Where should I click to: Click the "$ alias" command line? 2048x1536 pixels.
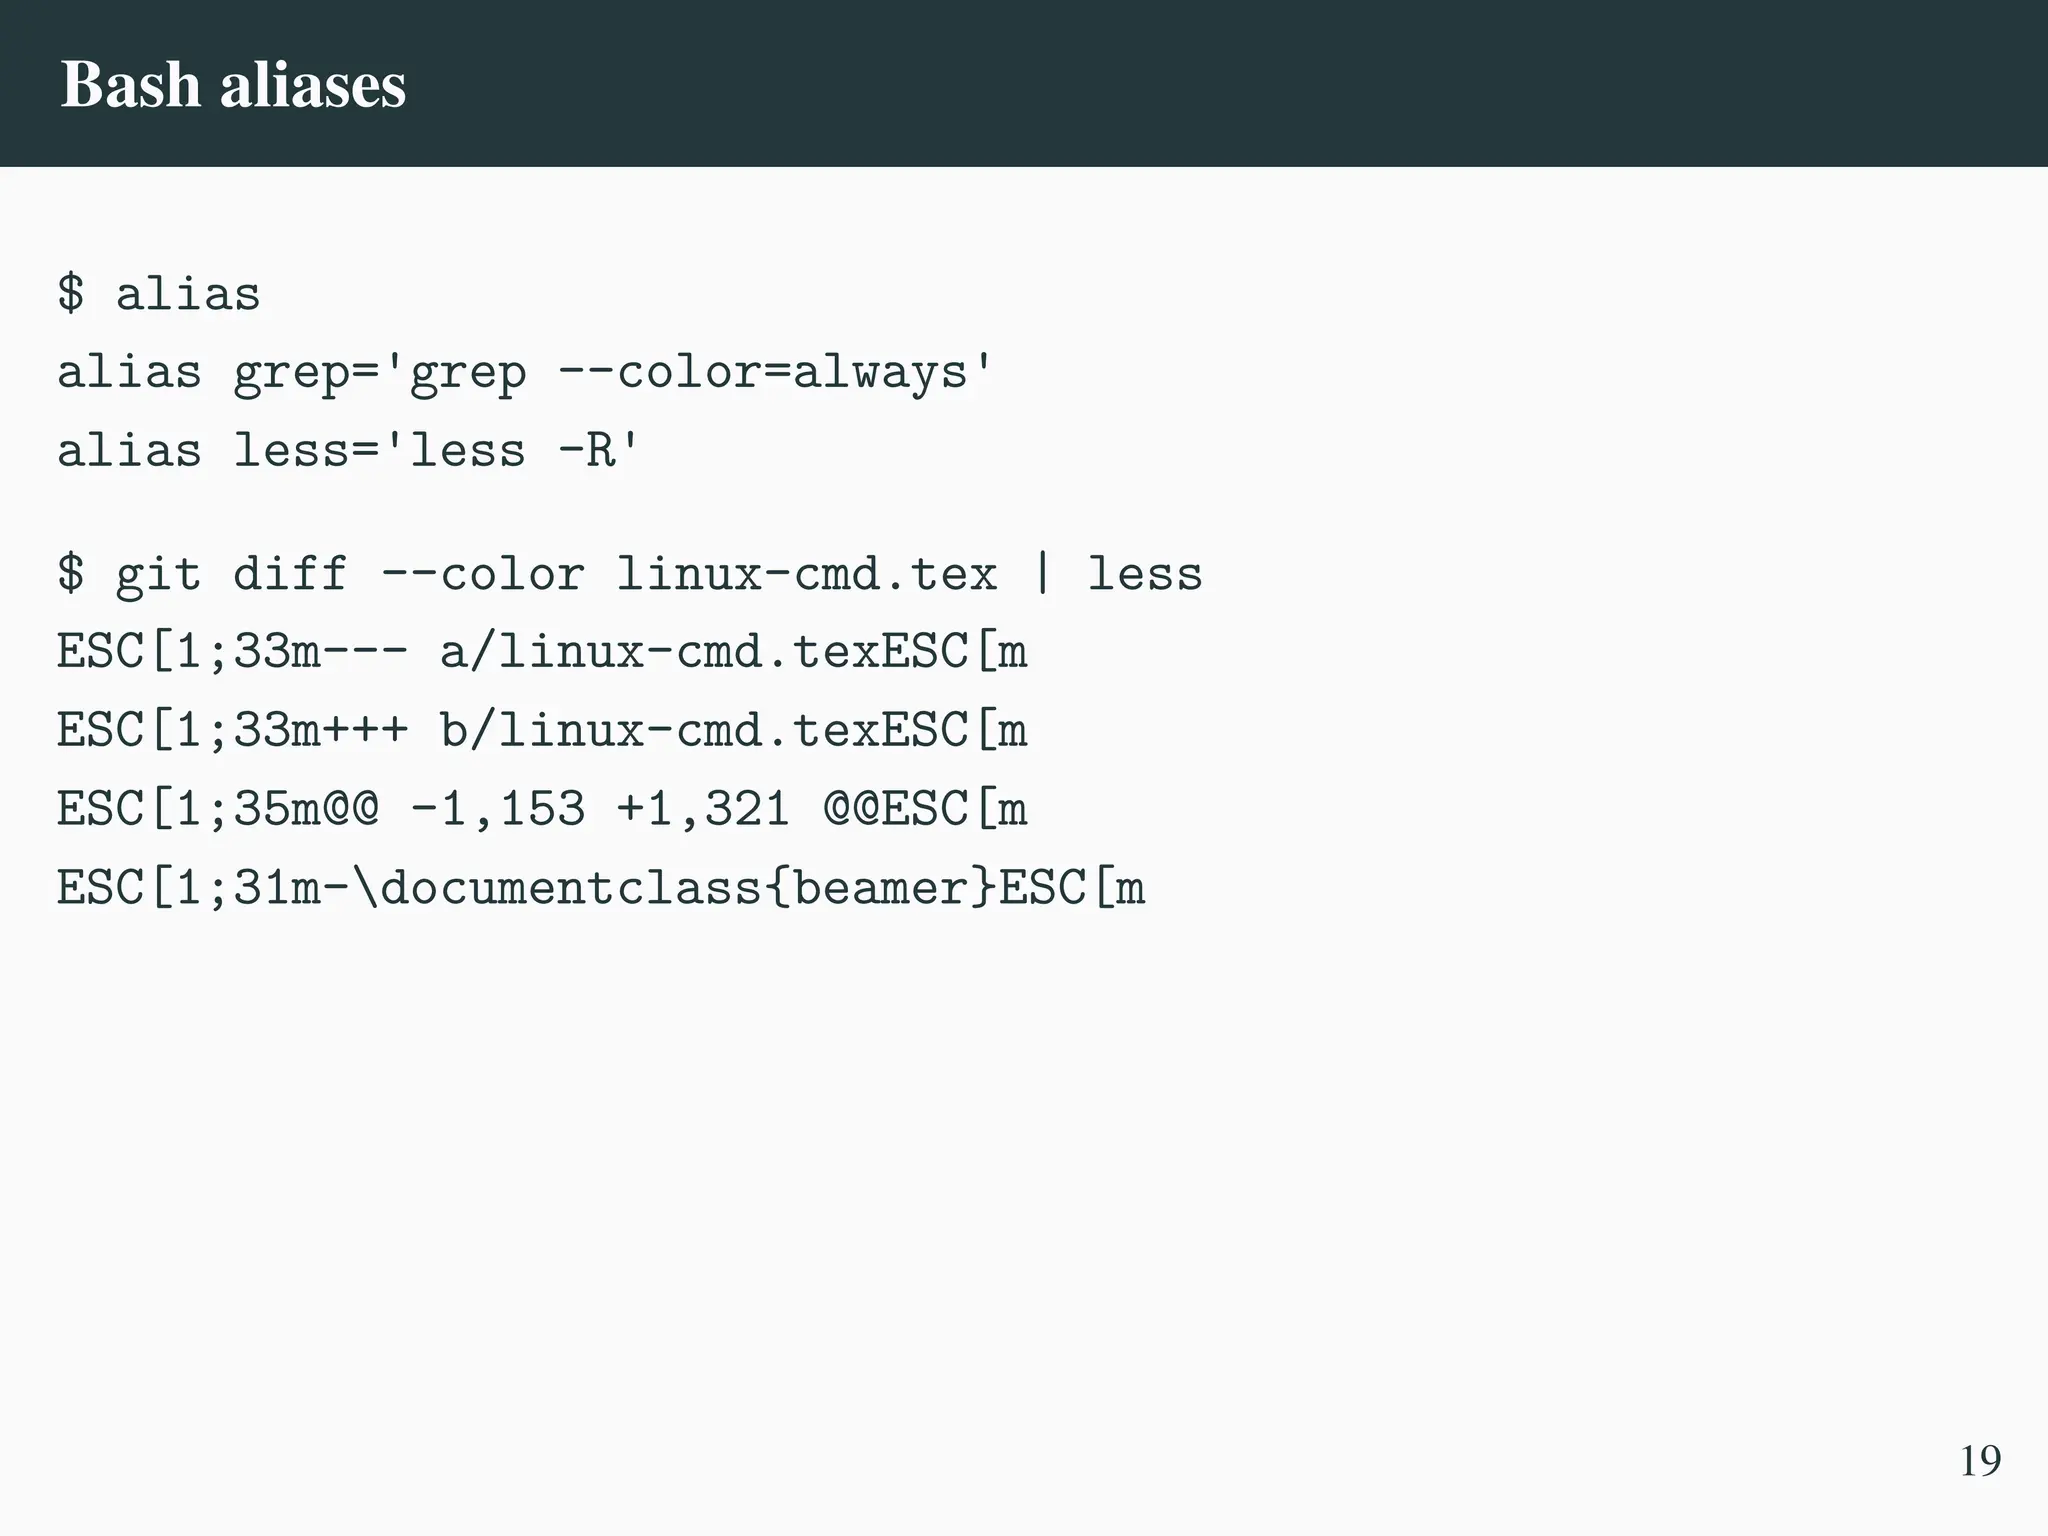158,294
